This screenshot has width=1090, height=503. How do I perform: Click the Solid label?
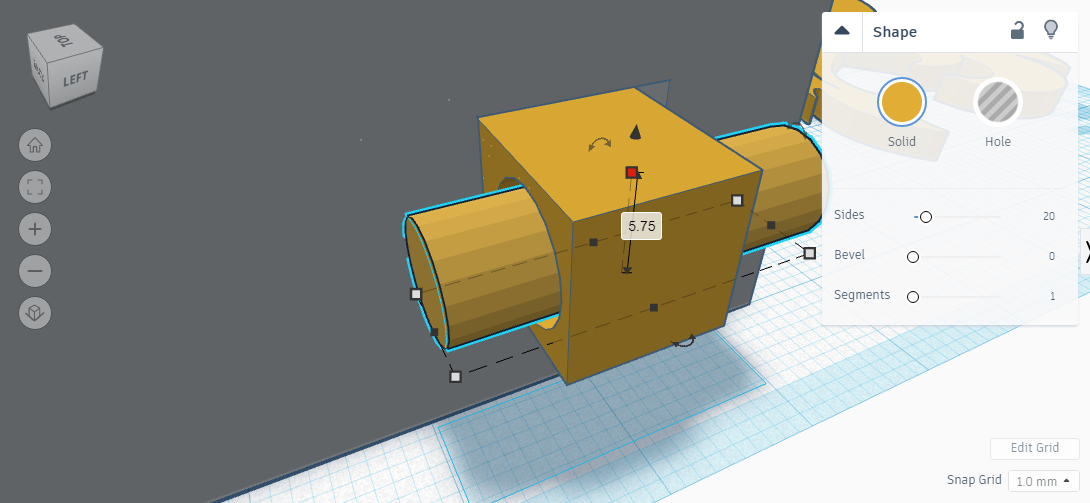[x=902, y=142]
